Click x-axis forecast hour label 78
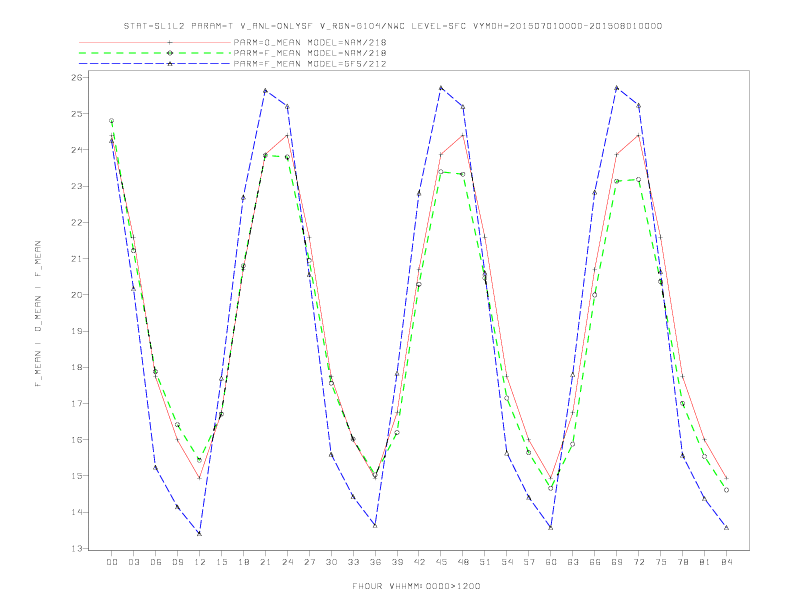The width and height of the screenshot is (792, 612). (682, 562)
